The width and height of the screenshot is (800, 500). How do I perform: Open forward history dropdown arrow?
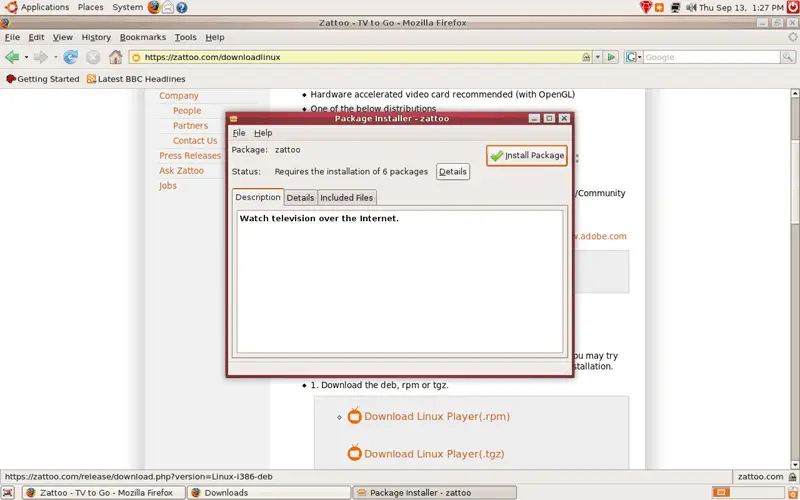[x=55, y=57]
